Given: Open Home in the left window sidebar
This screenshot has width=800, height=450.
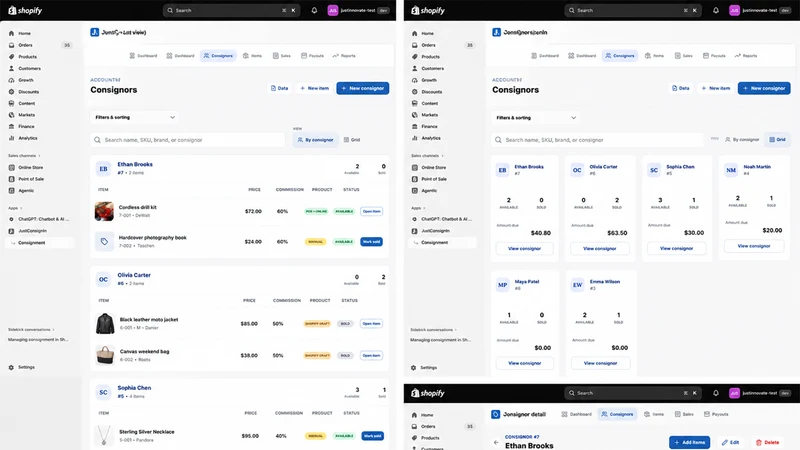Looking at the screenshot, I should click(x=24, y=33).
